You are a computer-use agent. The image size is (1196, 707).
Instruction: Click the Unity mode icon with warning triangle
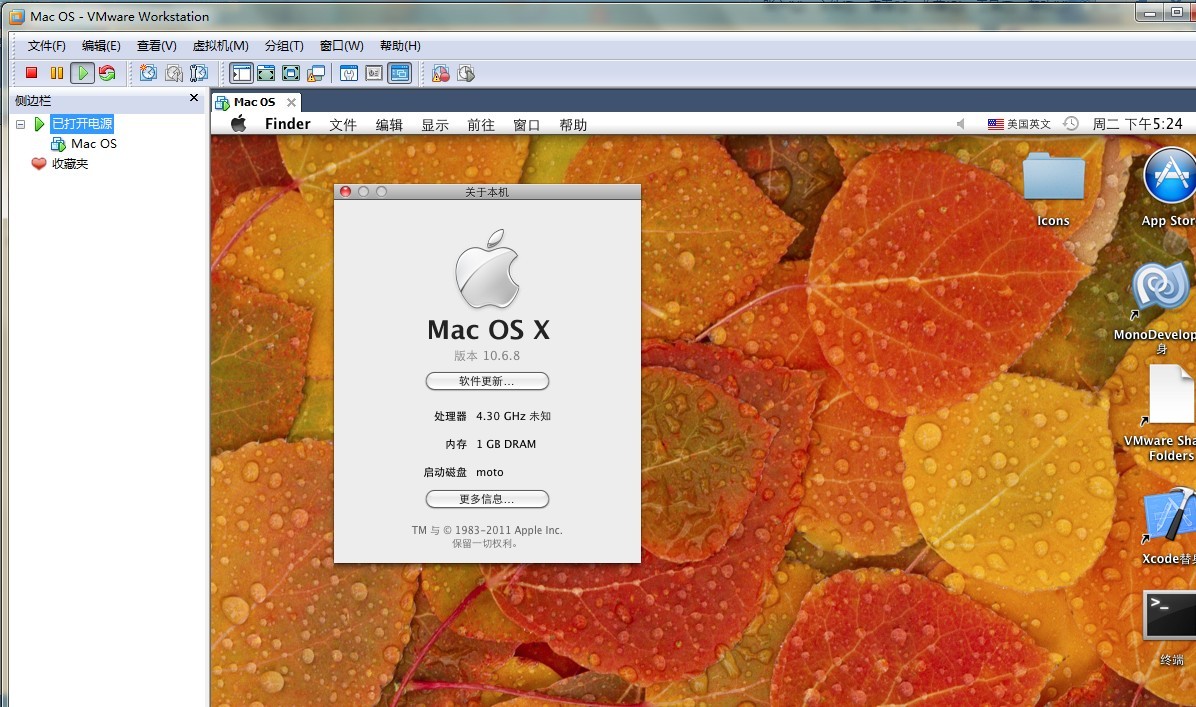pos(316,73)
